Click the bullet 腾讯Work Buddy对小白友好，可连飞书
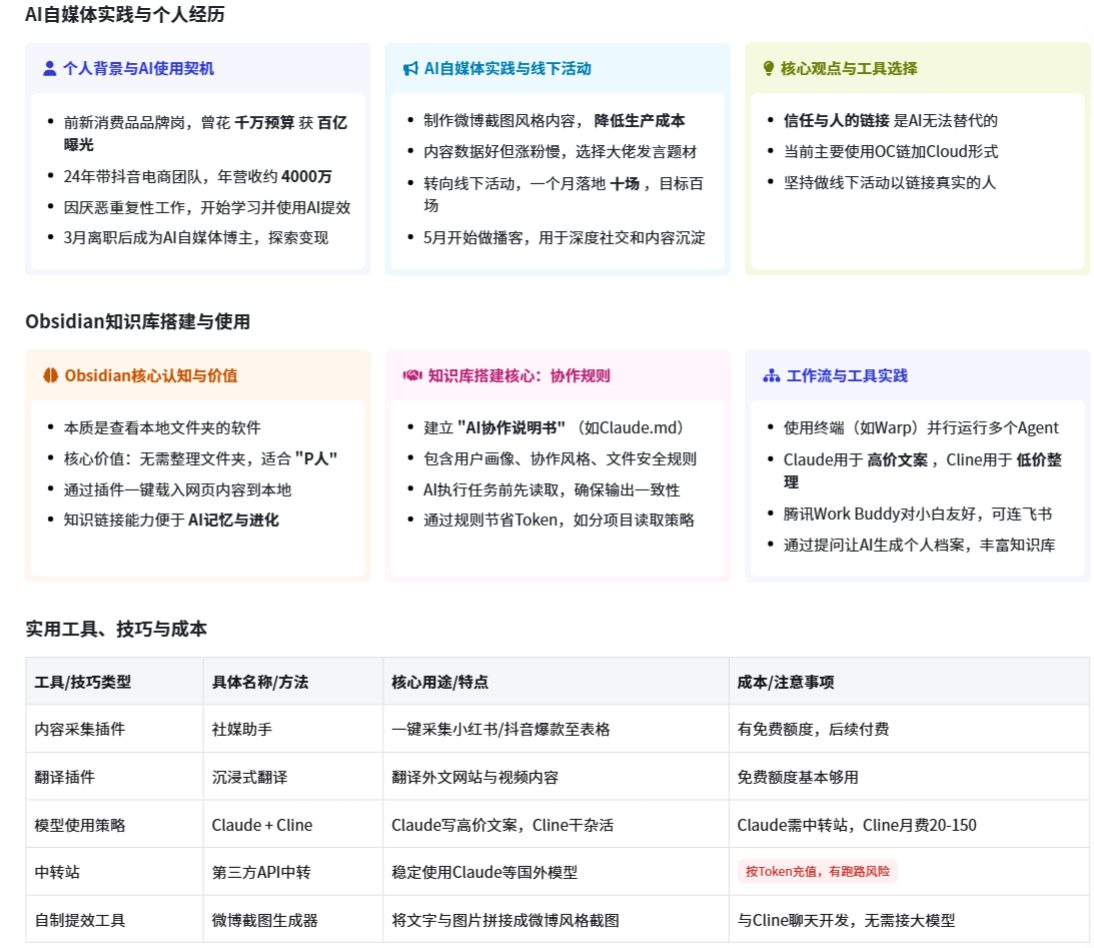Image resolution: width=1094 pixels, height=948 pixels. point(917,514)
